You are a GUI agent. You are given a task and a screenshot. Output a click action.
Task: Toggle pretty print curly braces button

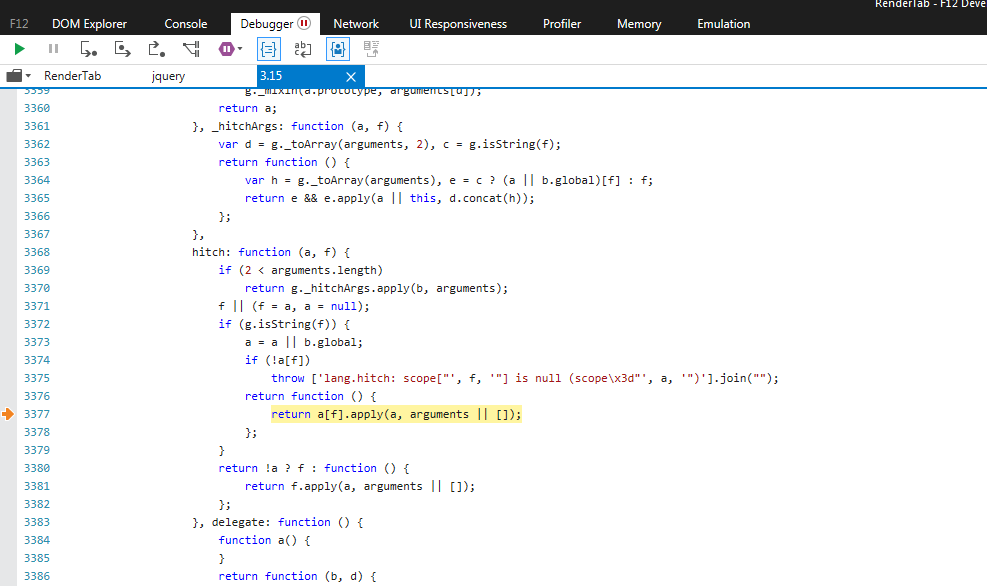pyautogui.click(x=269, y=49)
